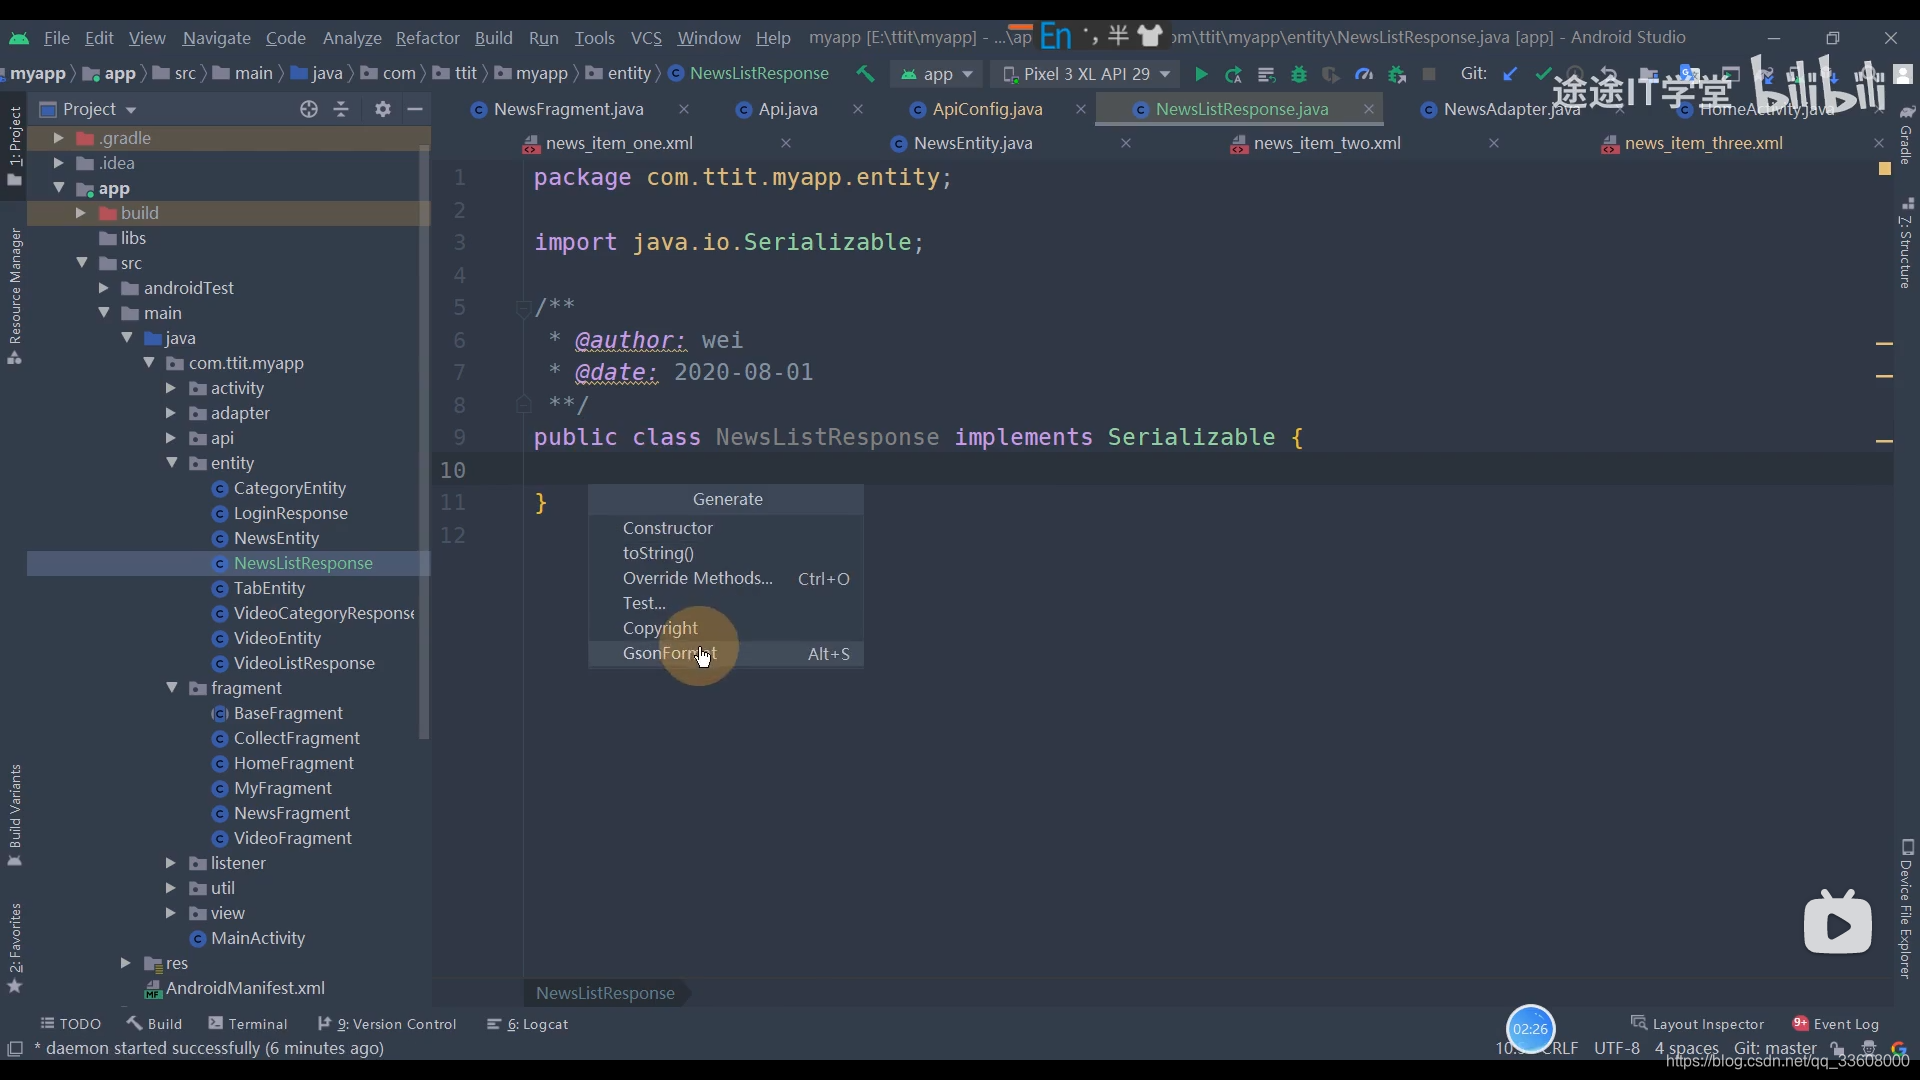Viewport: 1920px width, 1080px height.
Task: Click the UTF-8 encoding status entry
Action: point(1617,1048)
